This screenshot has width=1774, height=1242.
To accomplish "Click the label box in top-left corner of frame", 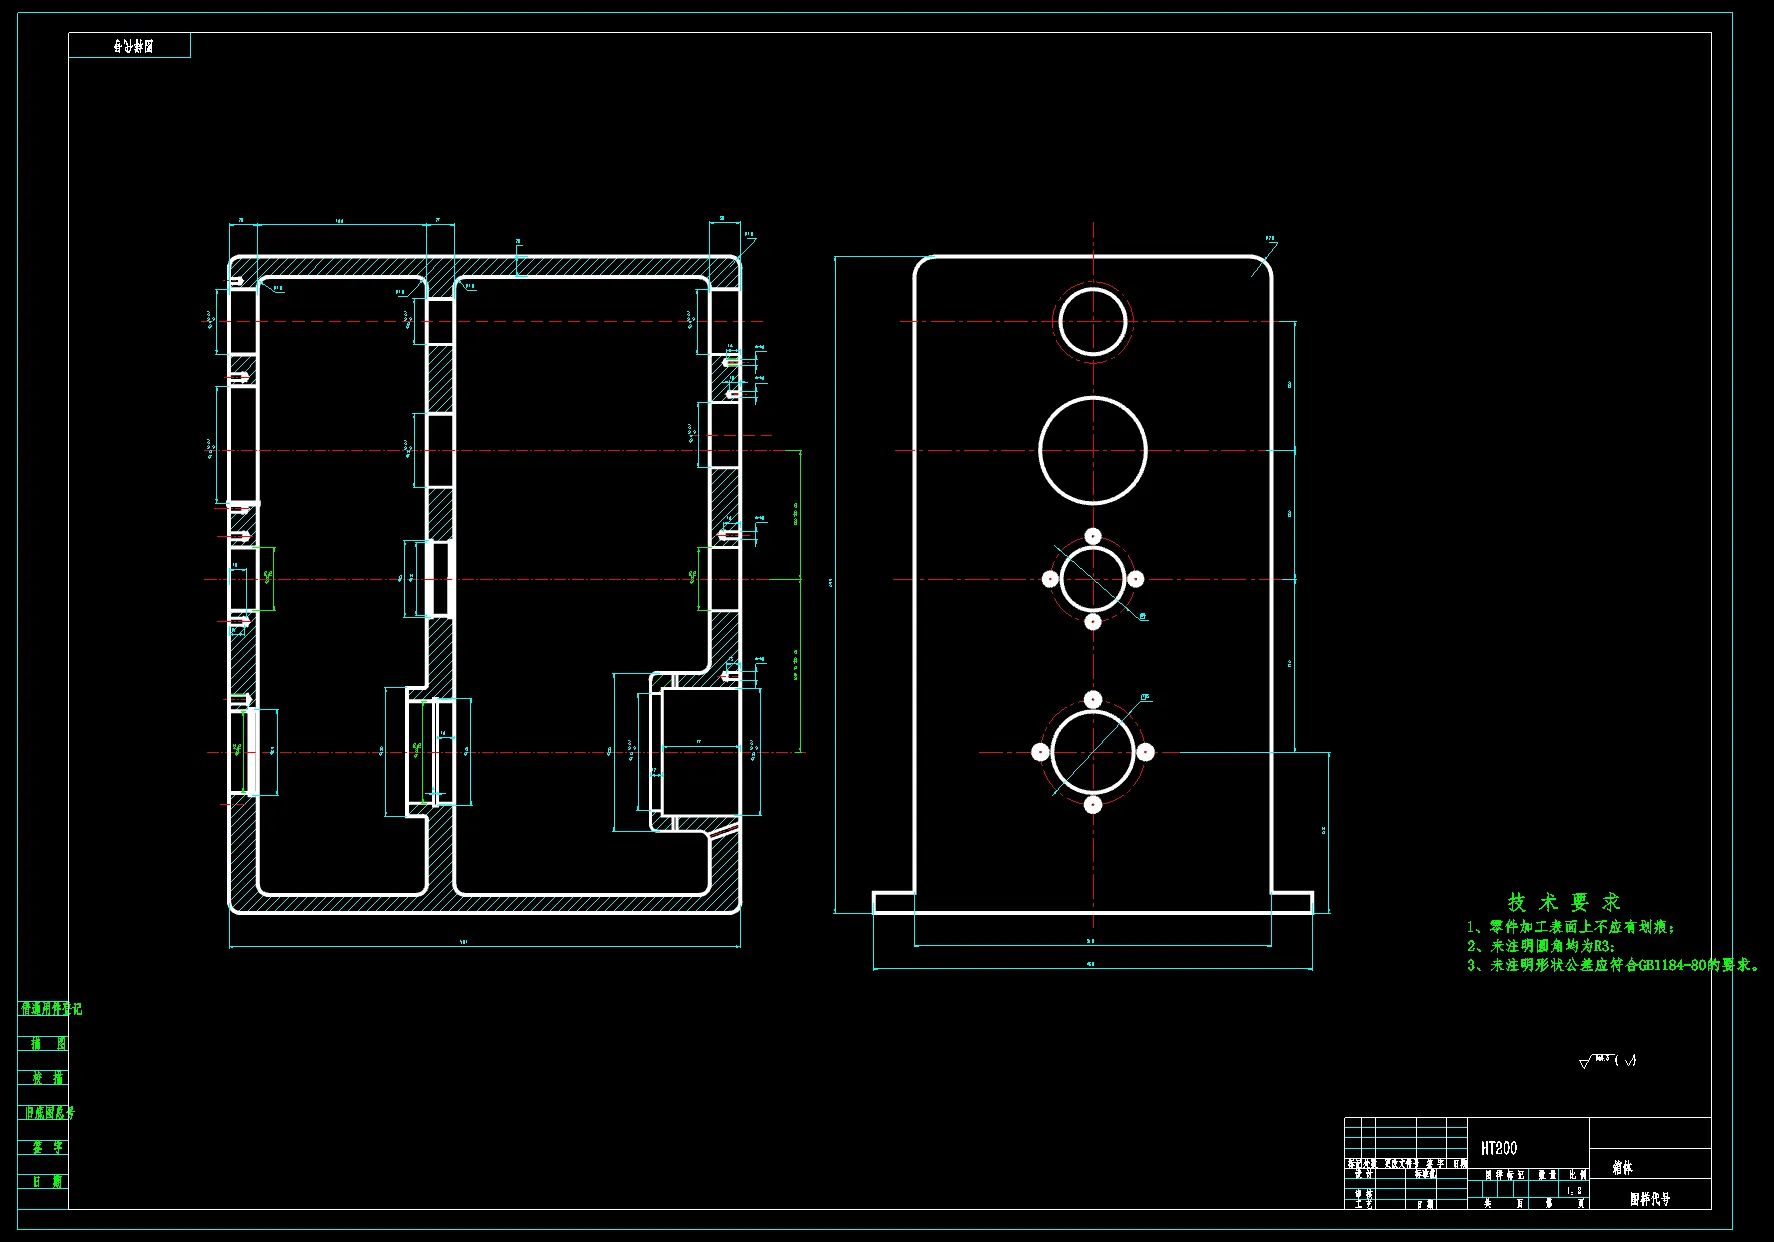I will point(130,45).
